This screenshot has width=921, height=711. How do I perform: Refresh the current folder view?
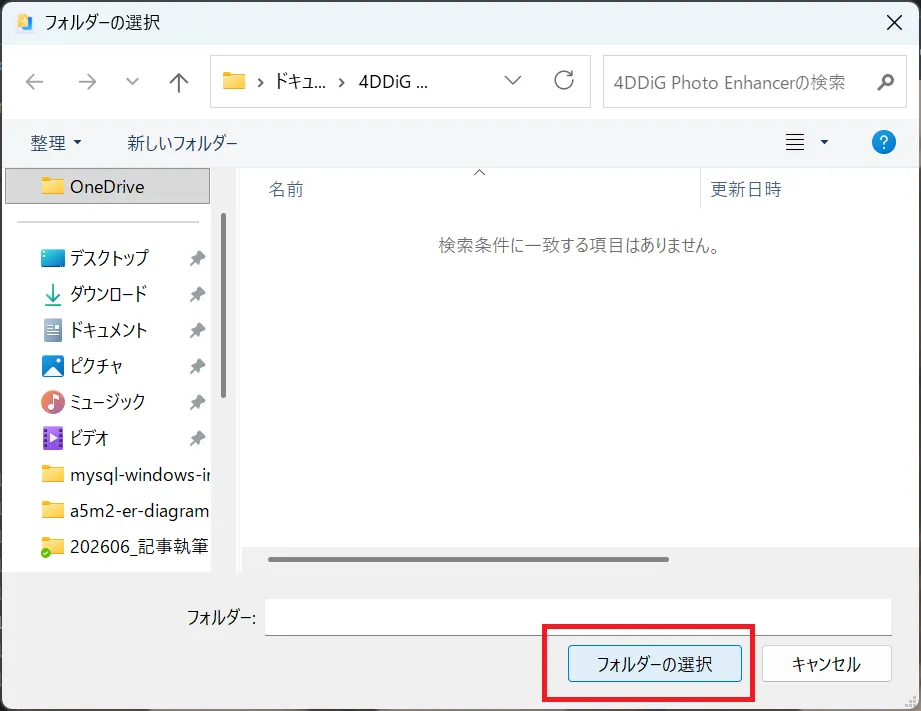click(564, 81)
